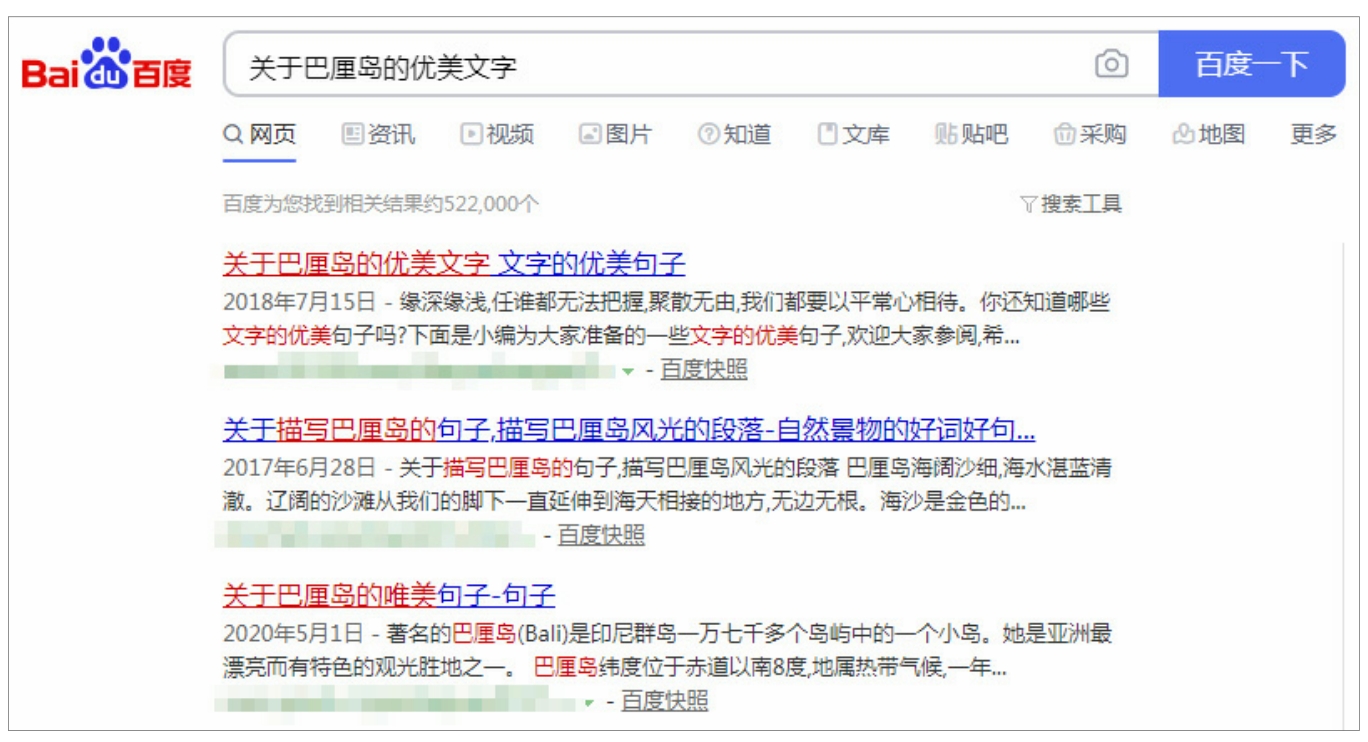This screenshot has height=742, width=1368.
Task: Select the 网页 tab
Action: tap(260, 135)
